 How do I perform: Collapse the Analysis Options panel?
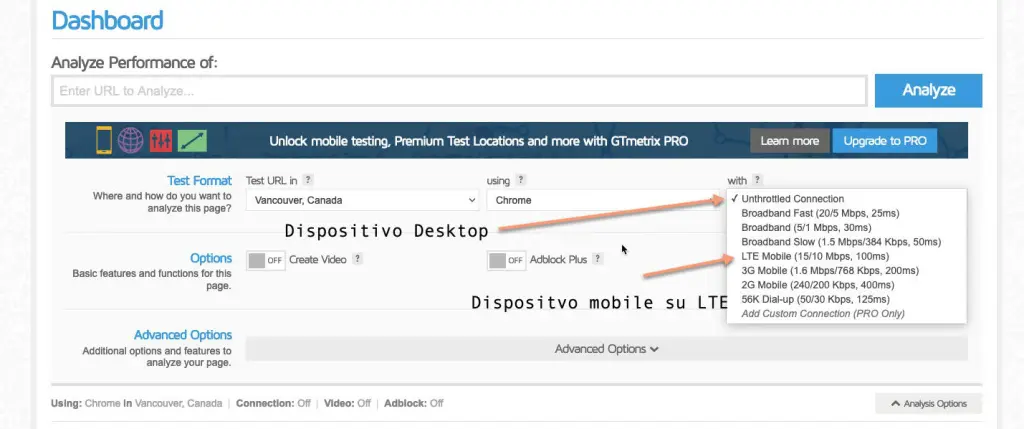click(929, 404)
